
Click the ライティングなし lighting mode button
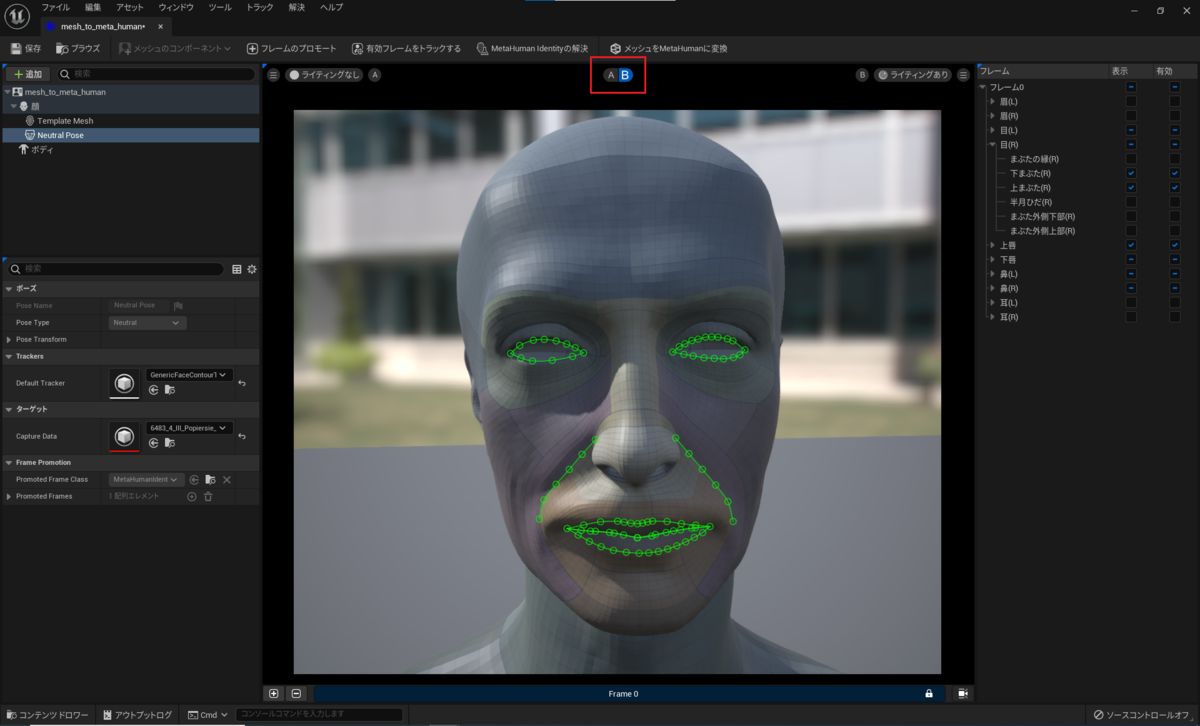click(323, 75)
